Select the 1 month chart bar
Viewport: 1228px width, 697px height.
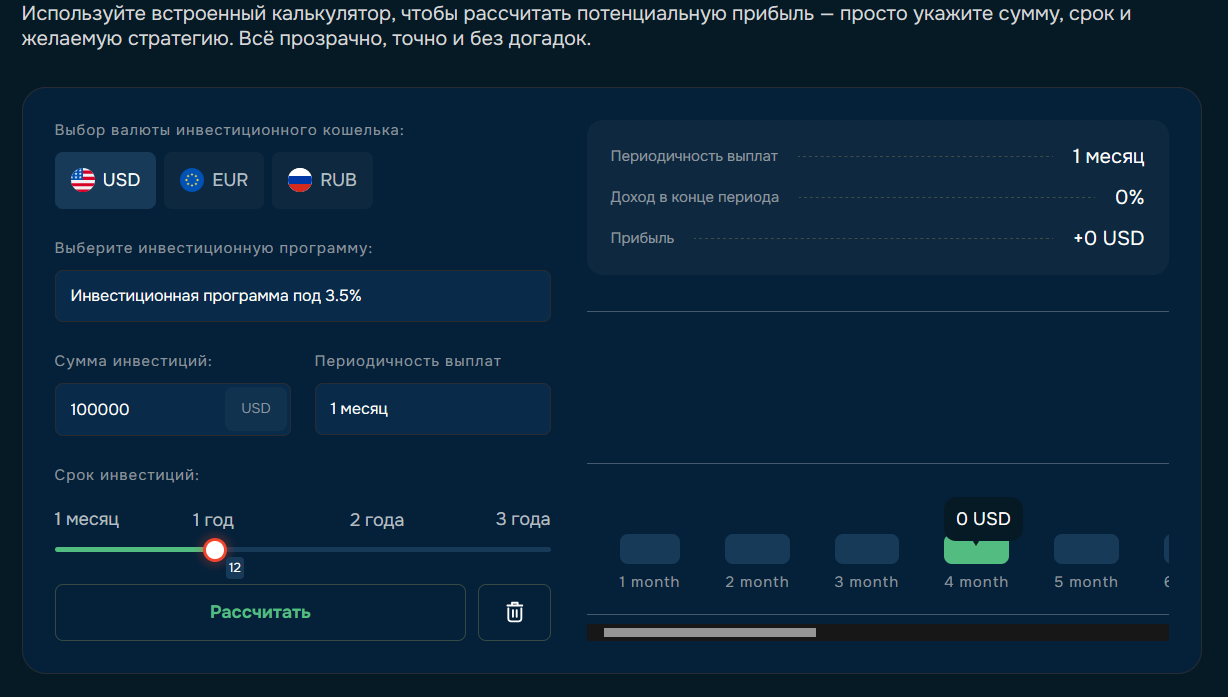[x=649, y=549]
